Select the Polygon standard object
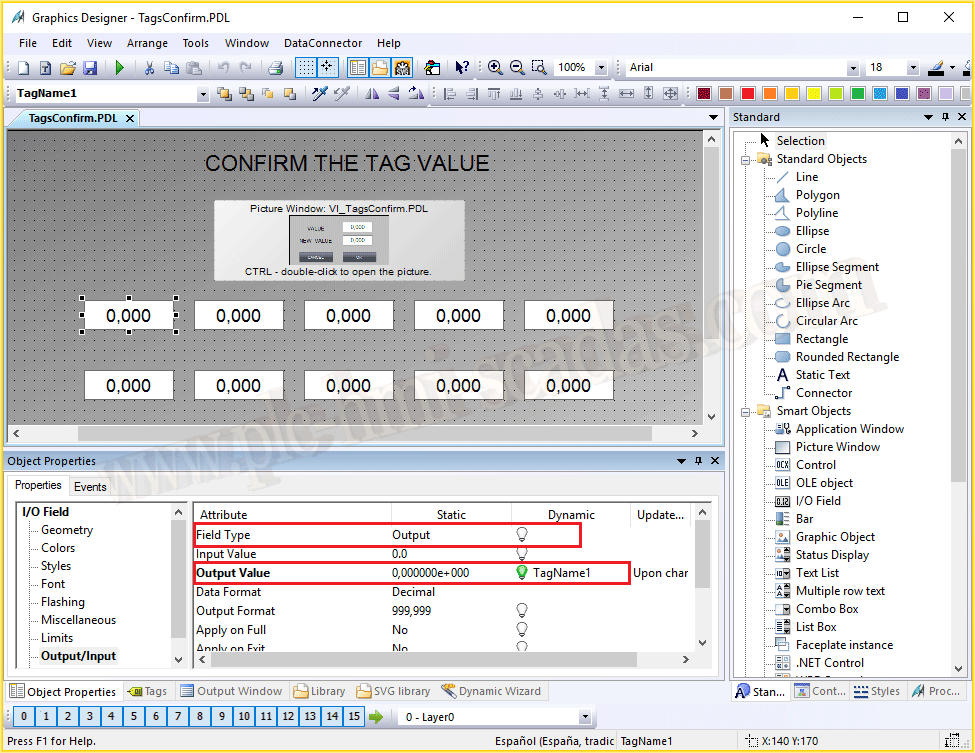The image size is (975, 753). (x=817, y=195)
